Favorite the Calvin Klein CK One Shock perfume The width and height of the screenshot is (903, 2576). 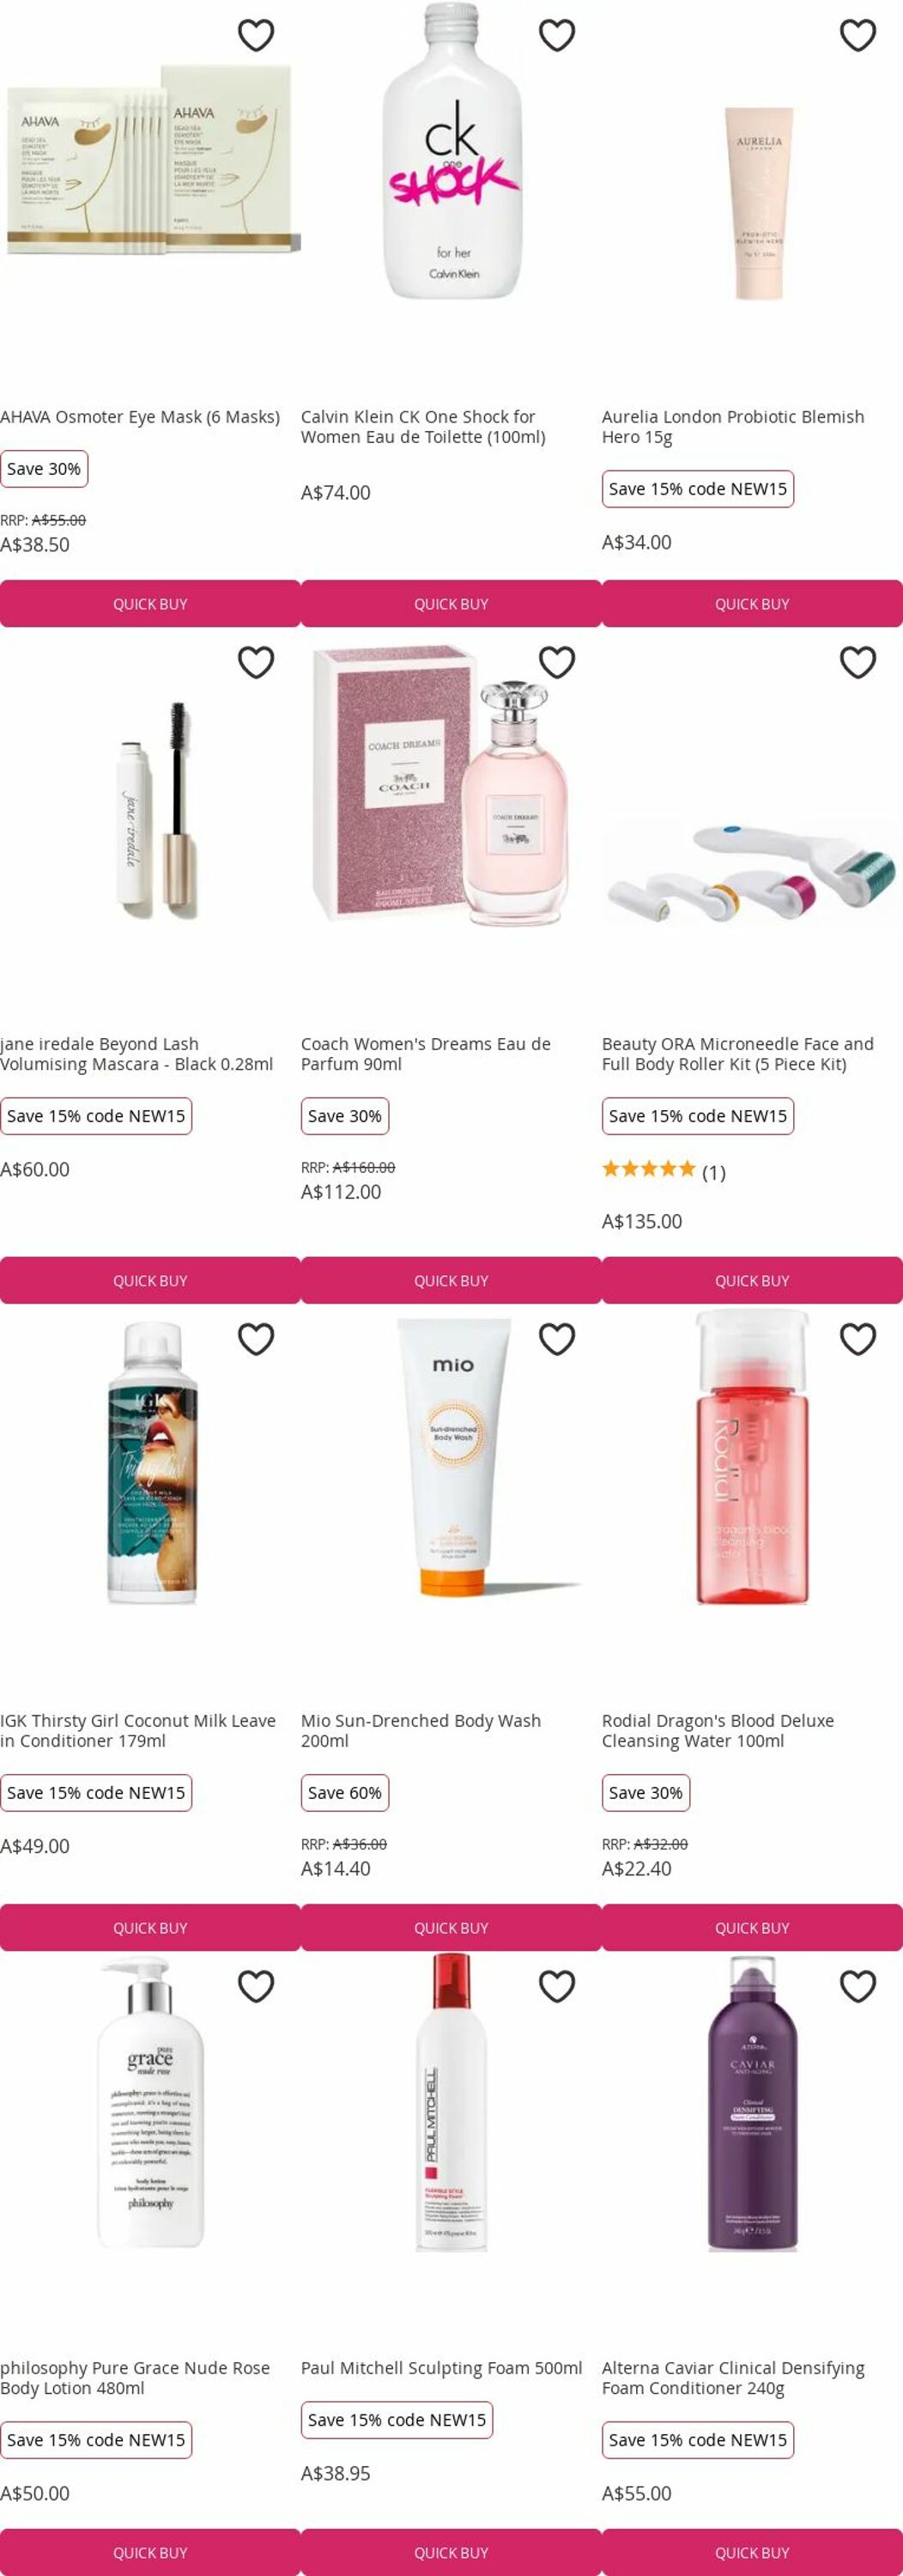pos(557,35)
